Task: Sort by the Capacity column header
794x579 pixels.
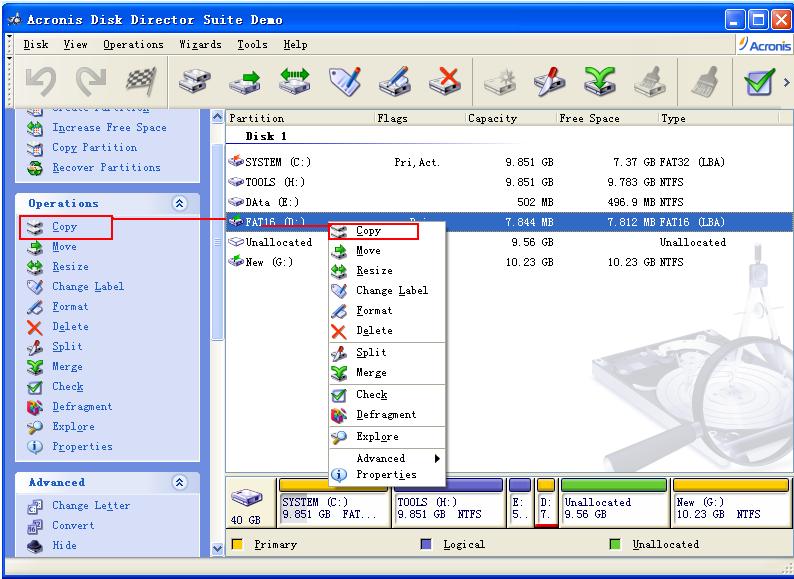Action: click(x=510, y=118)
